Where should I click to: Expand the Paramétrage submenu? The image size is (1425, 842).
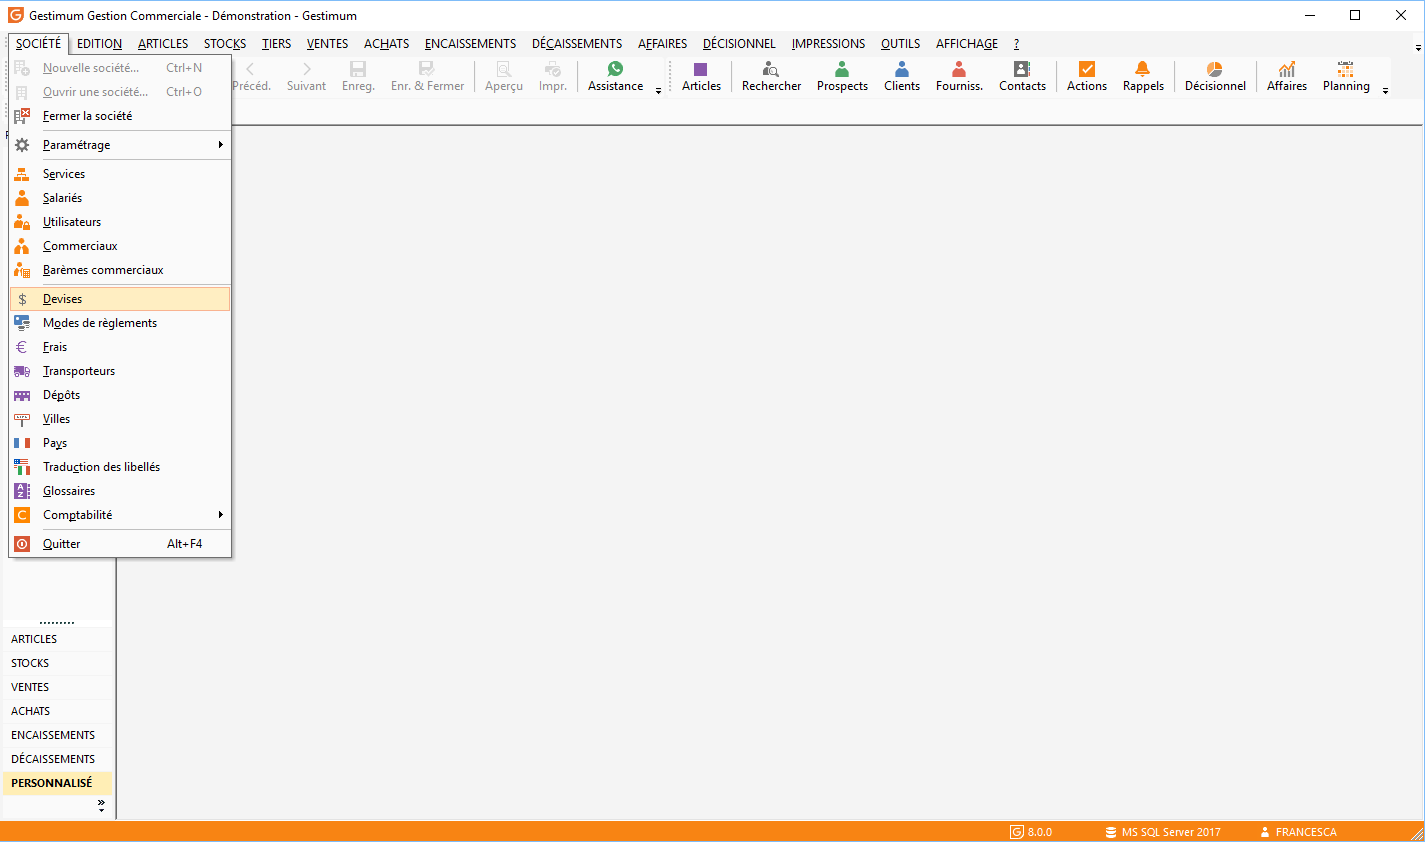[x=120, y=145]
